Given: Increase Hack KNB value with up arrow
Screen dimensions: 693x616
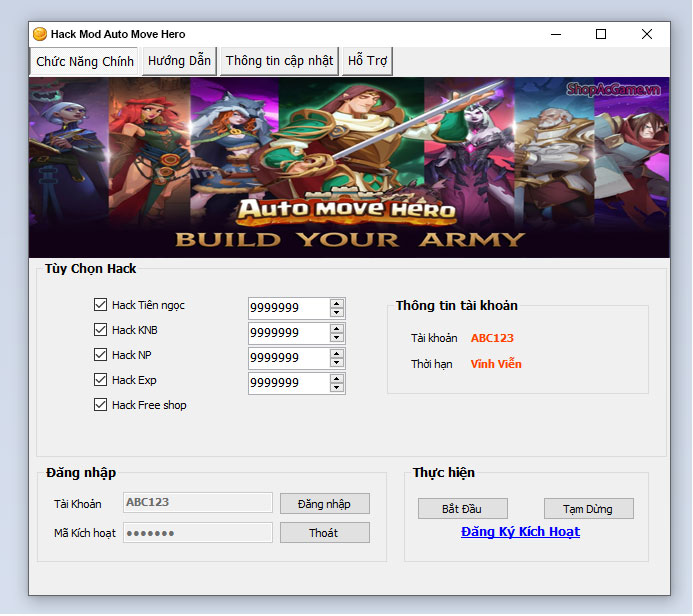Looking at the screenshot, I should pyautogui.click(x=337, y=329).
